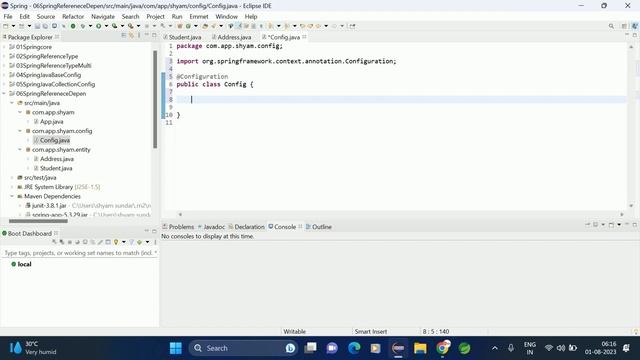Click the Coverage launch toolbar icon
This screenshot has height=360, width=640.
[x=115, y=26]
